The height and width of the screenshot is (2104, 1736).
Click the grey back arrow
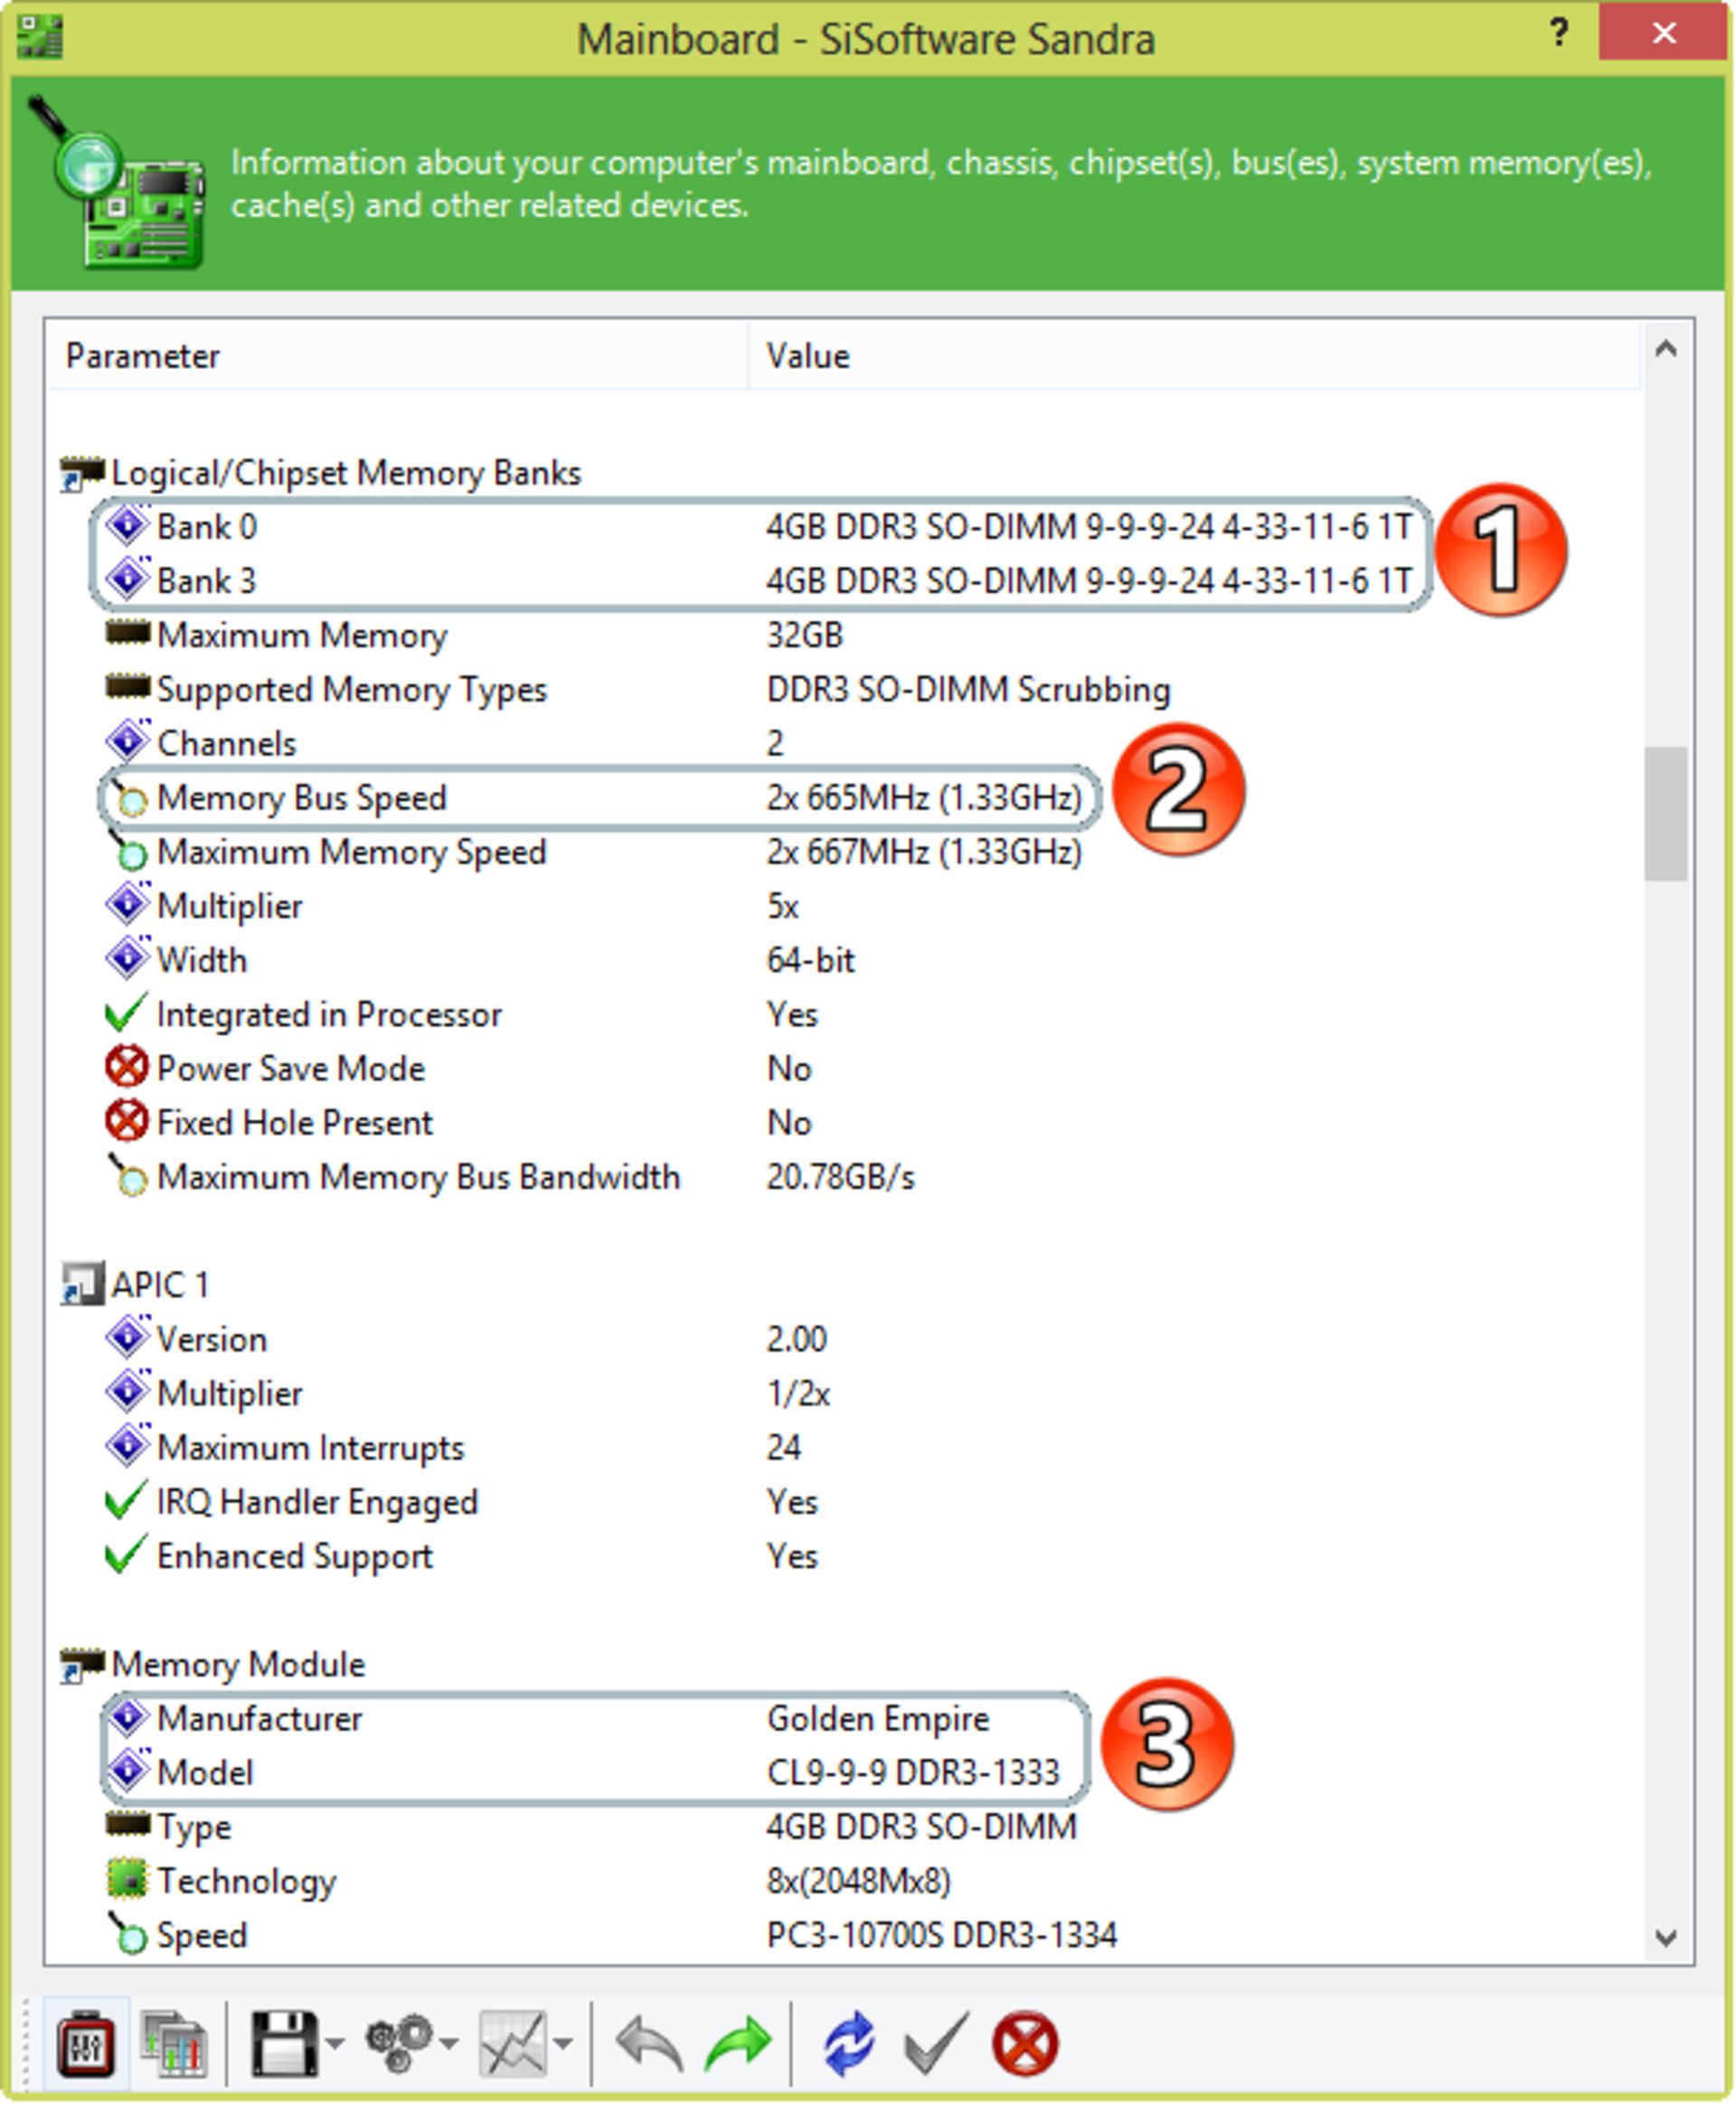(650, 2043)
